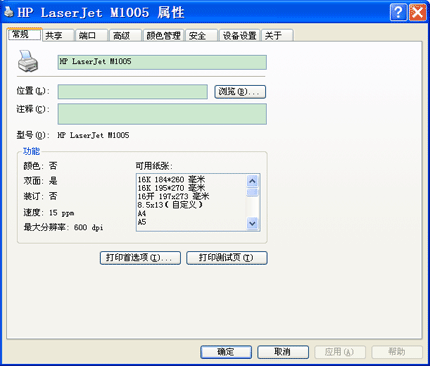Click the paper list scrollbar thumb
430x366 pixels.
coord(252,192)
